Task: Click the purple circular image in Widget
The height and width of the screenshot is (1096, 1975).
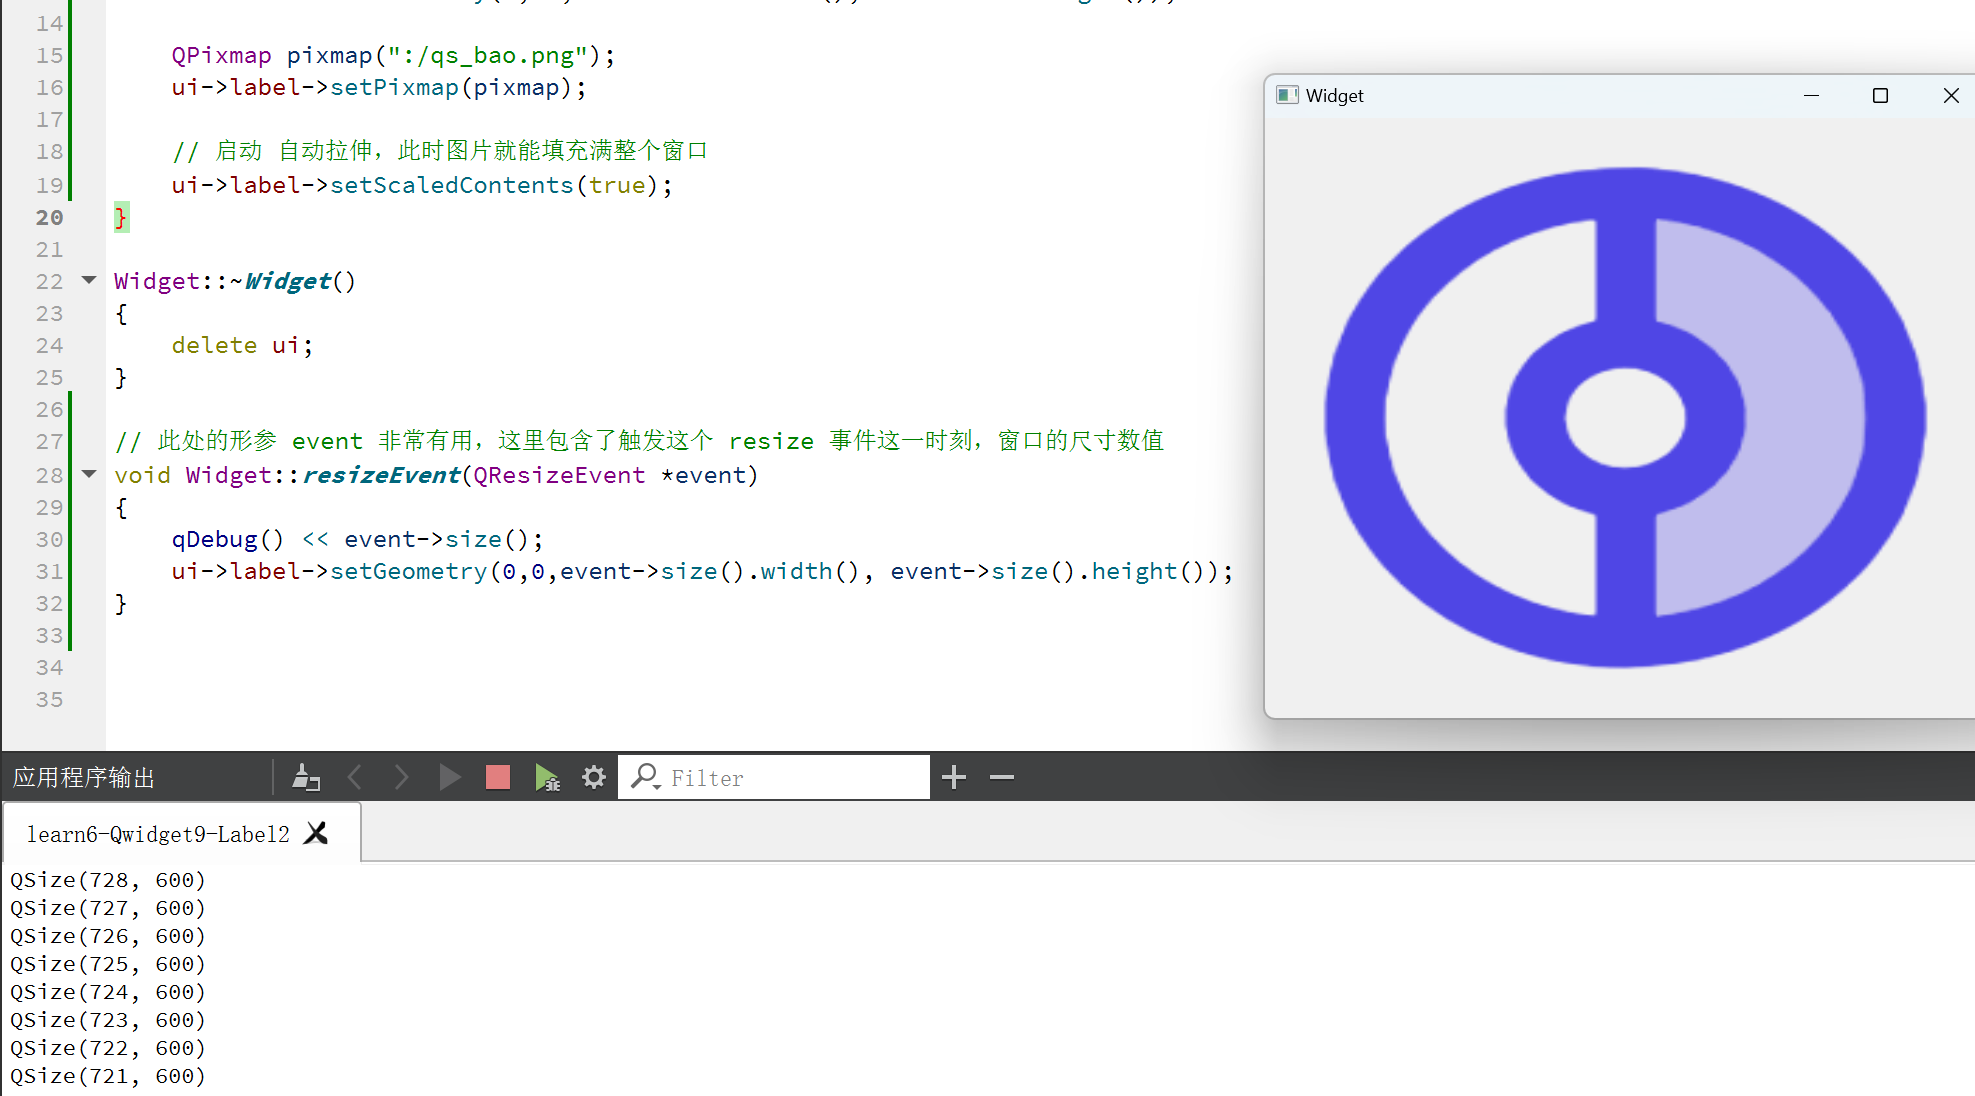Action: click(1625, 417)
